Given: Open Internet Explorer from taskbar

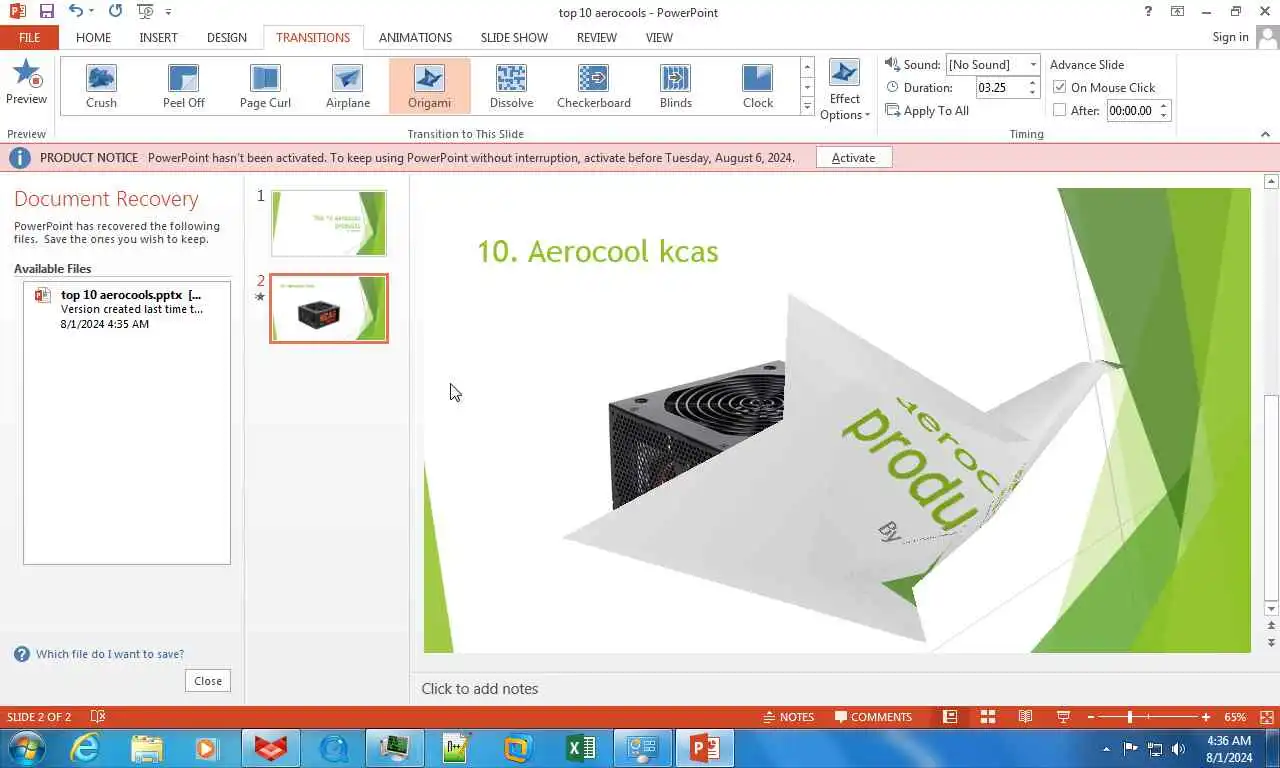Looking at the screenshot, I should (86, 748).
